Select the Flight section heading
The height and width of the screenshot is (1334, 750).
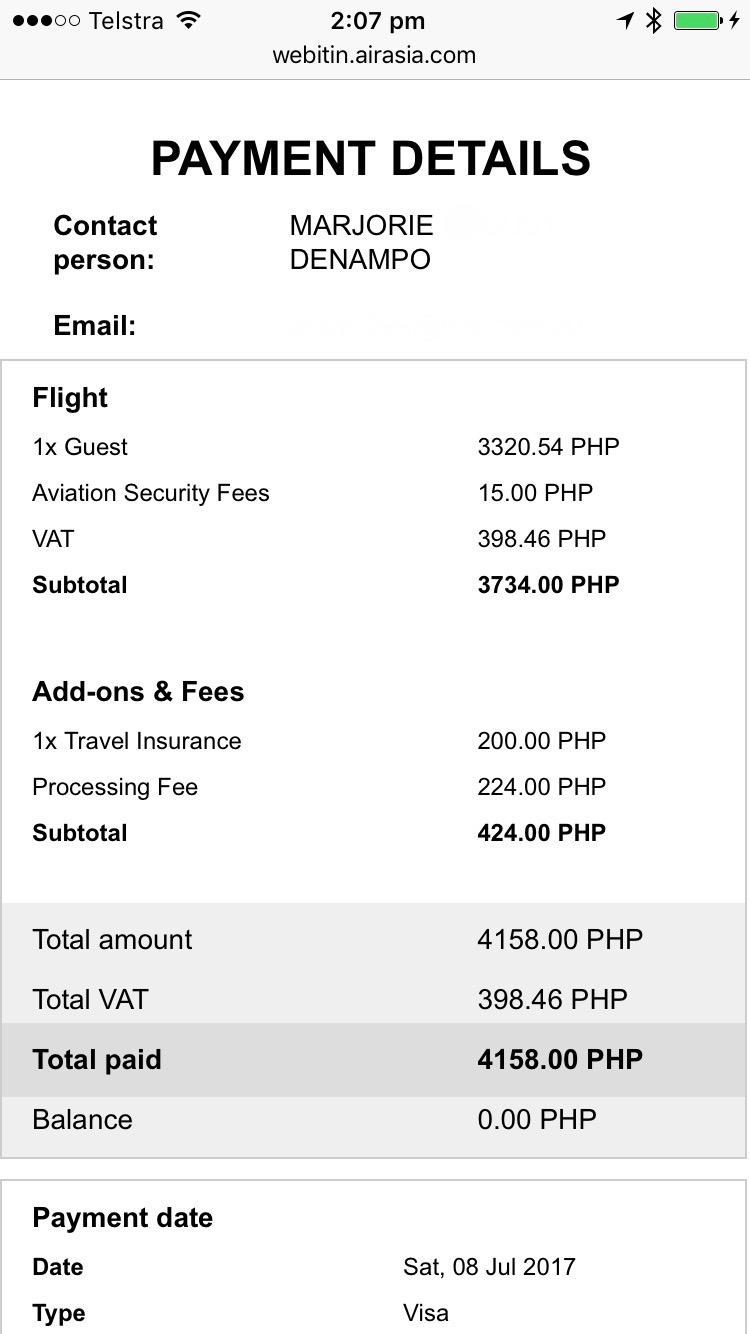pyautogui.click(x=70, y=398)
